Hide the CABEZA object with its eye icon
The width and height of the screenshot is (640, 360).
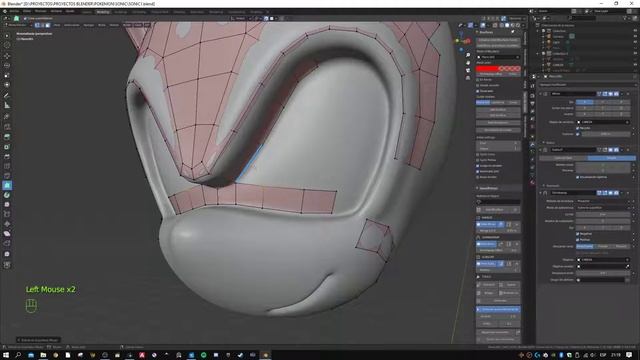pos(635,64)
